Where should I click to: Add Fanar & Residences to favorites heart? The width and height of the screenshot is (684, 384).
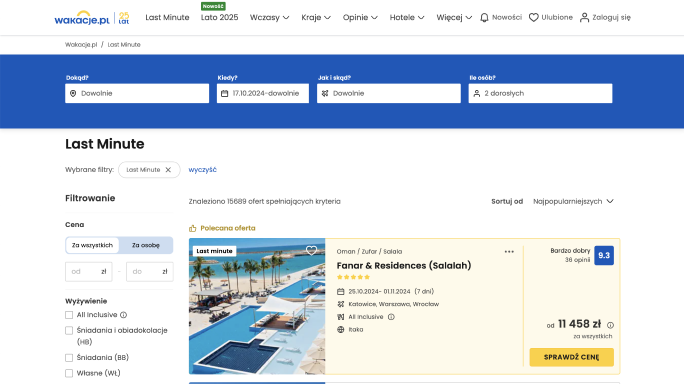(311, 250)
